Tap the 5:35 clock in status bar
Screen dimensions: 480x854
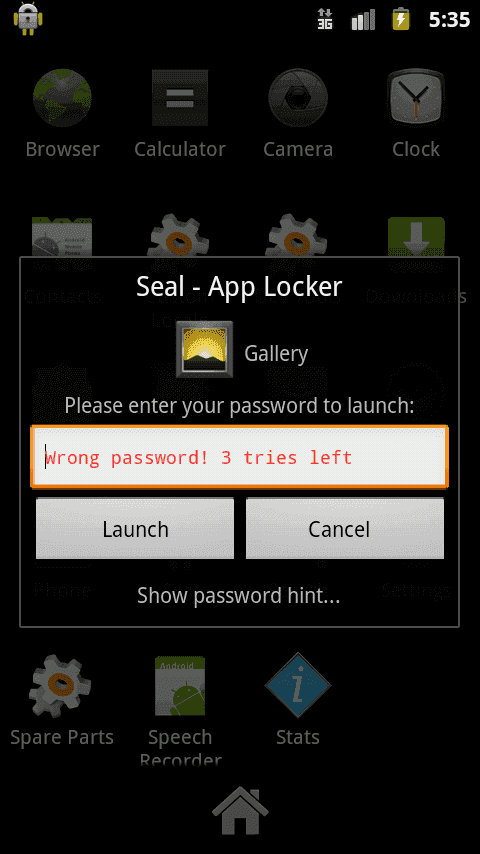point(449,20)
